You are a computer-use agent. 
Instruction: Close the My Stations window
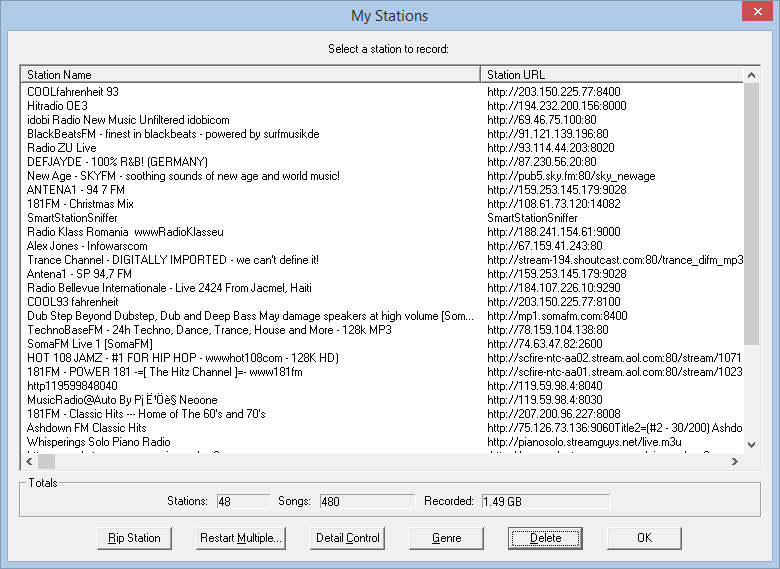[757, 11]
